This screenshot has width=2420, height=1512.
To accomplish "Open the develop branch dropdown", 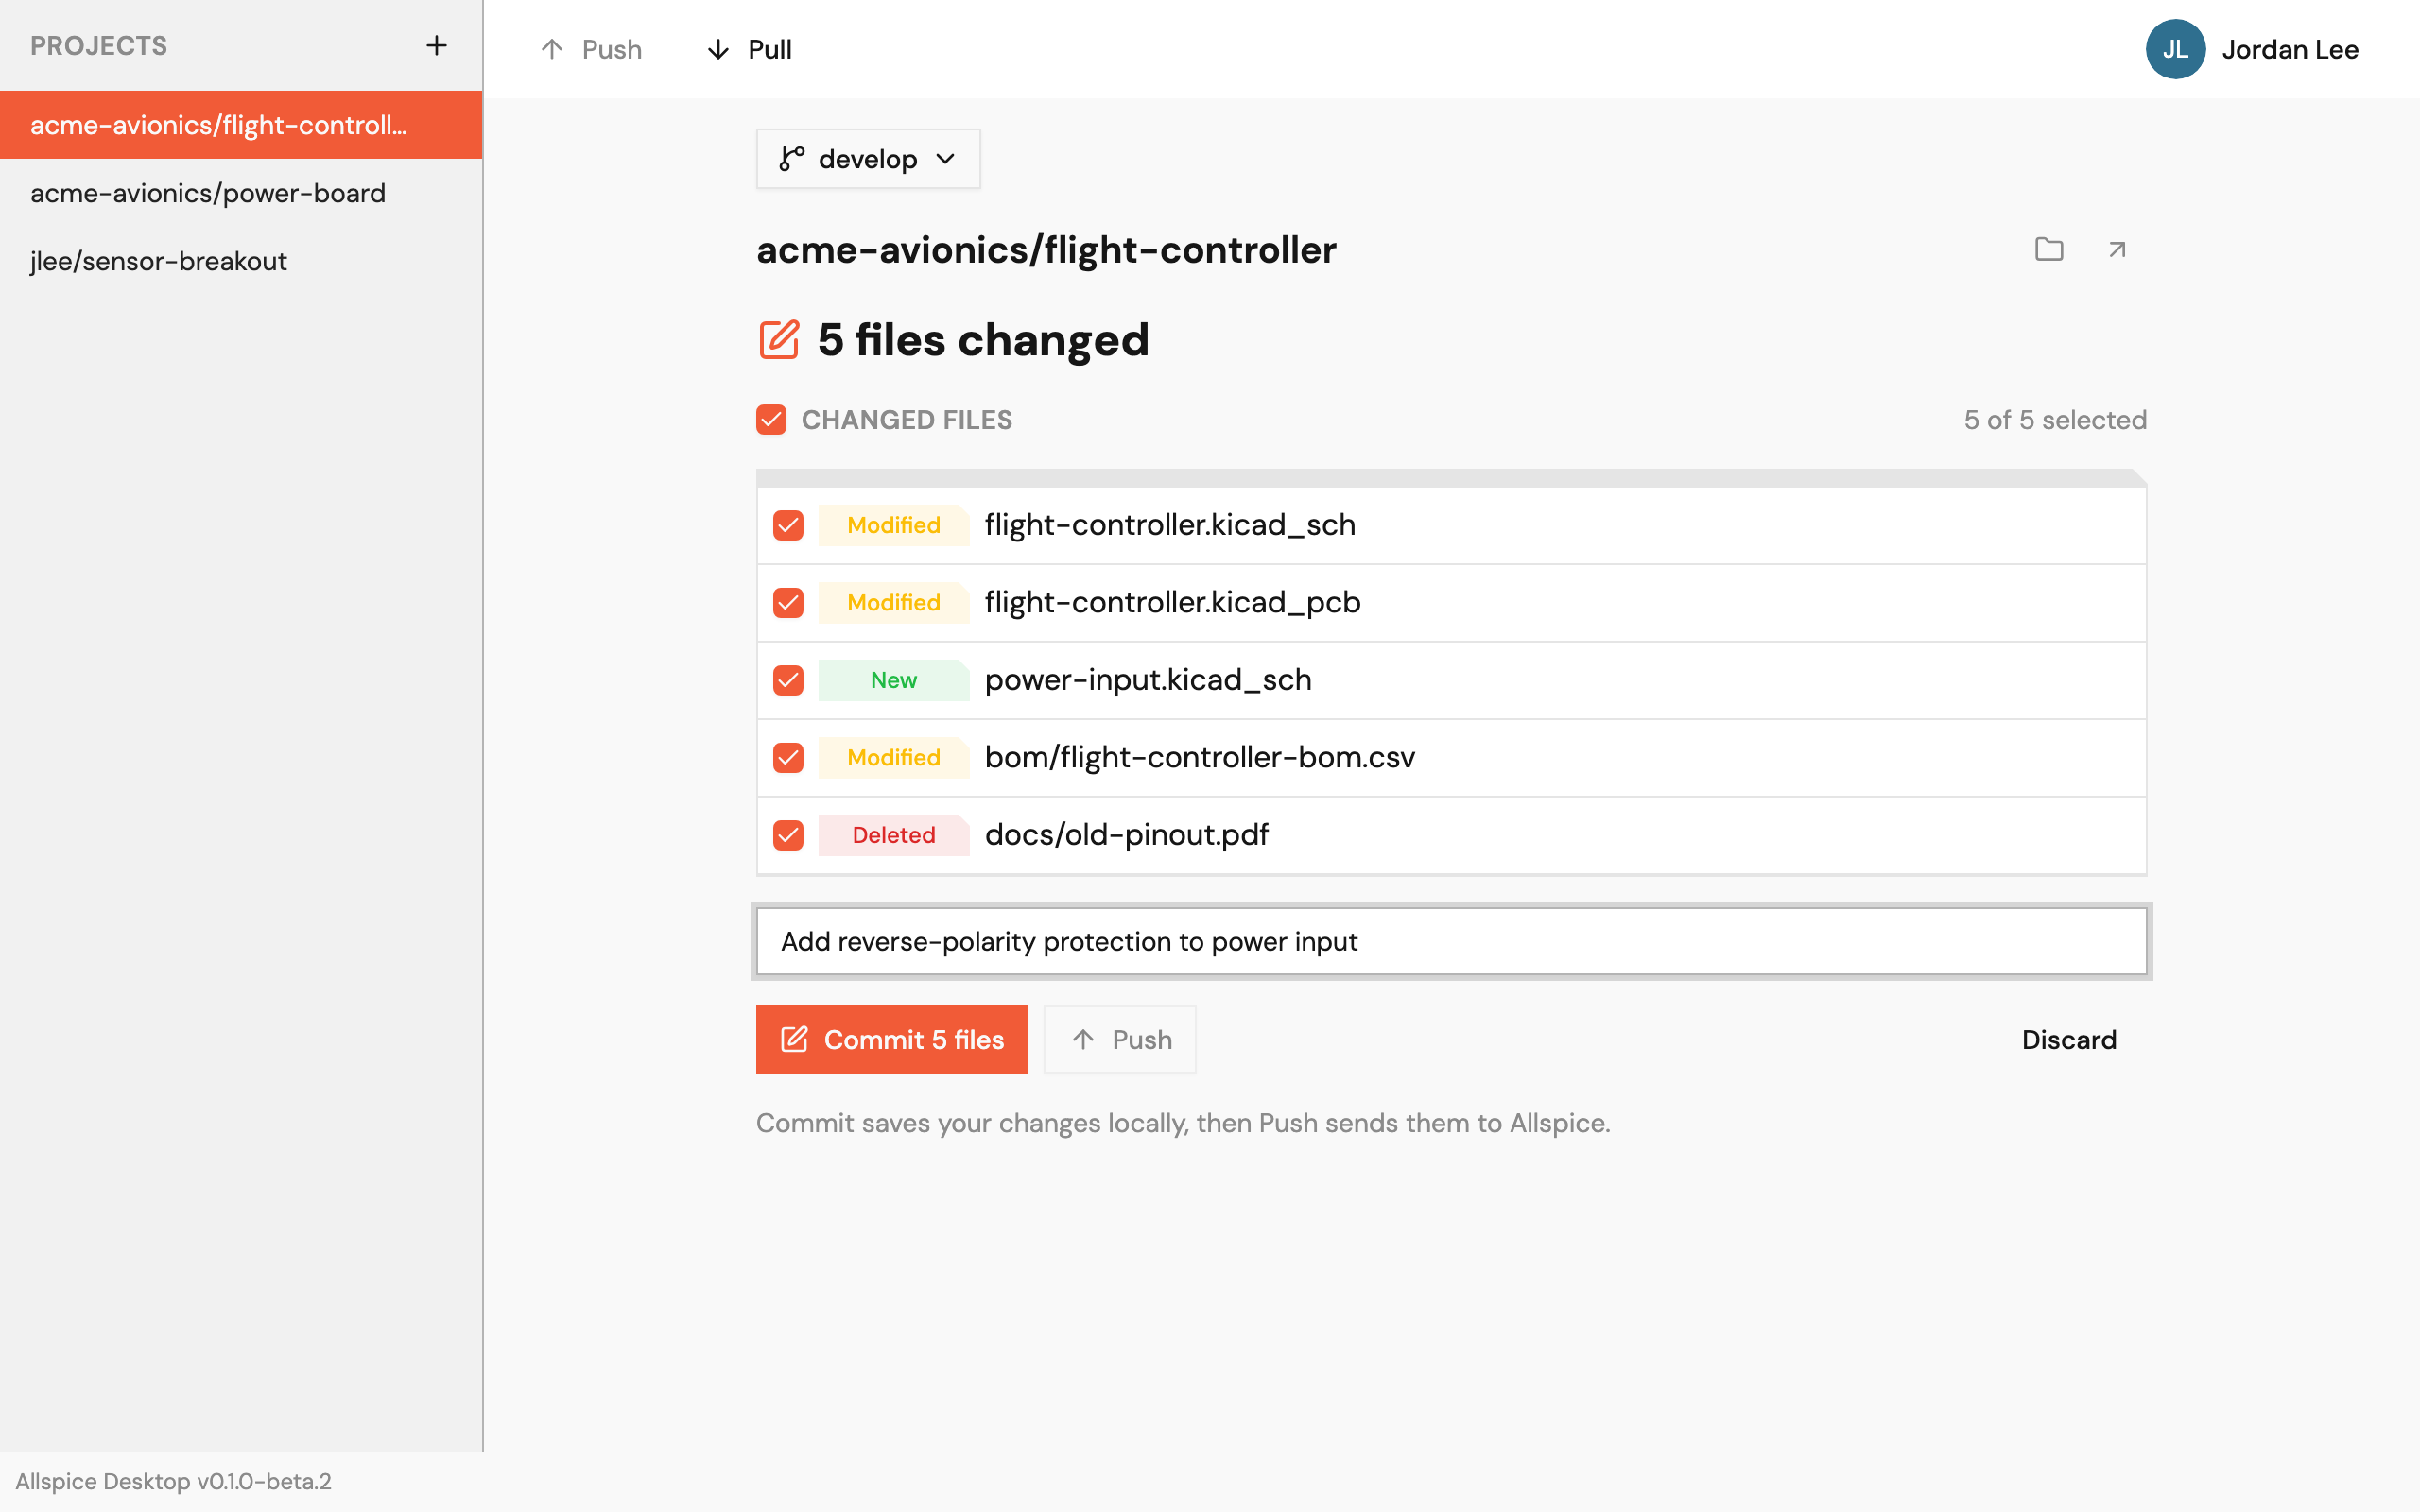I will click(x=868, y=159).
